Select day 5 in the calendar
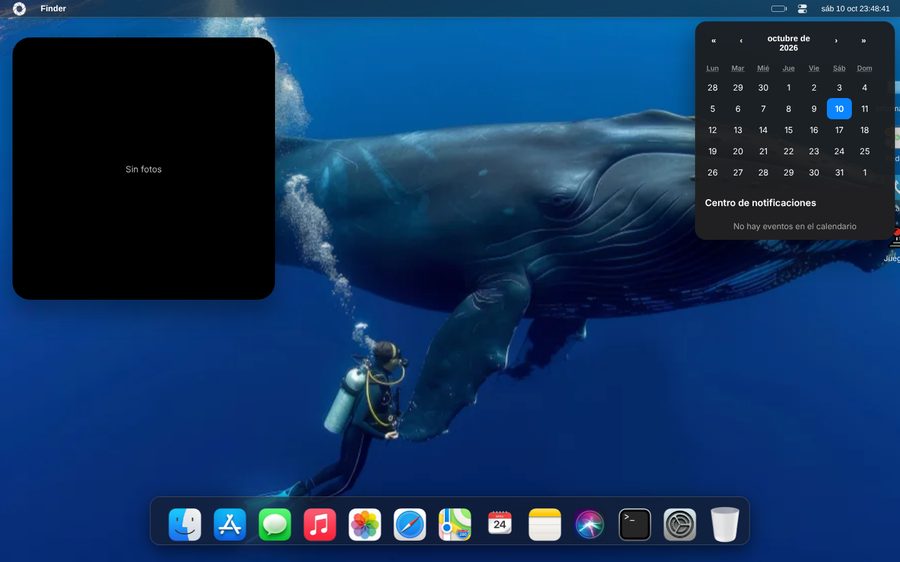 tap(712, 108)
